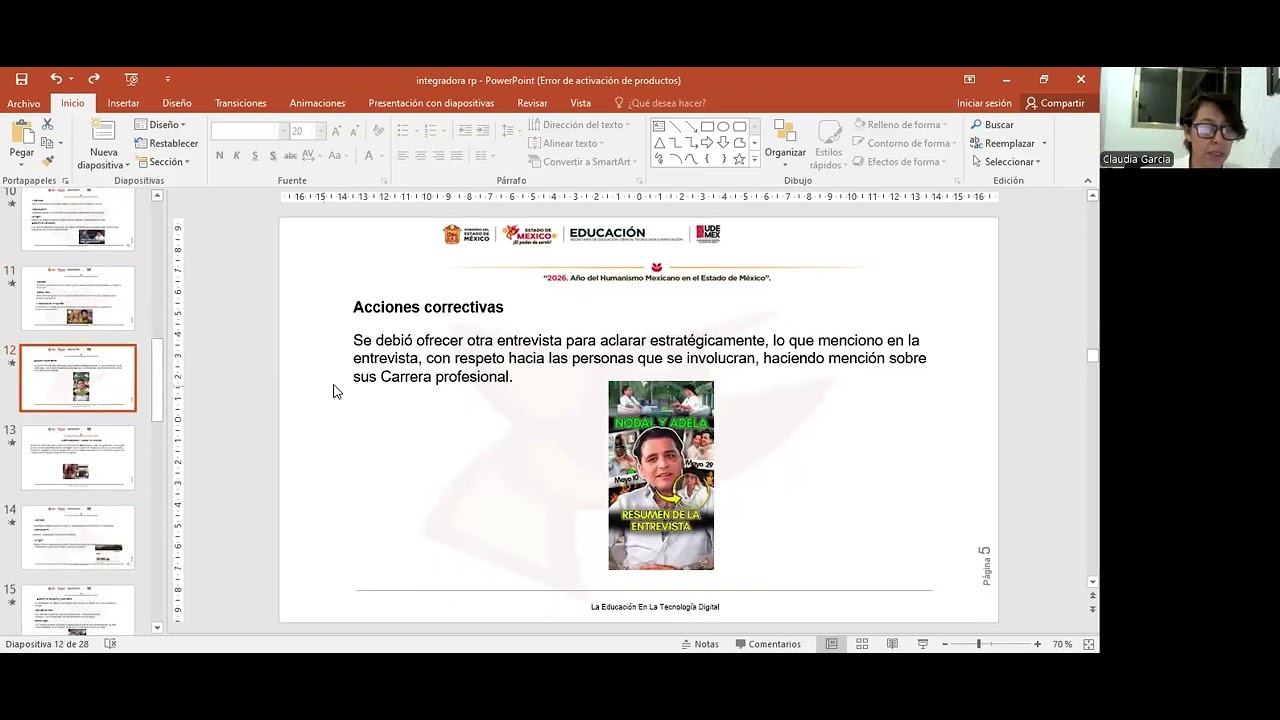Click Restablecer to reset the slide

pos(166,143)
